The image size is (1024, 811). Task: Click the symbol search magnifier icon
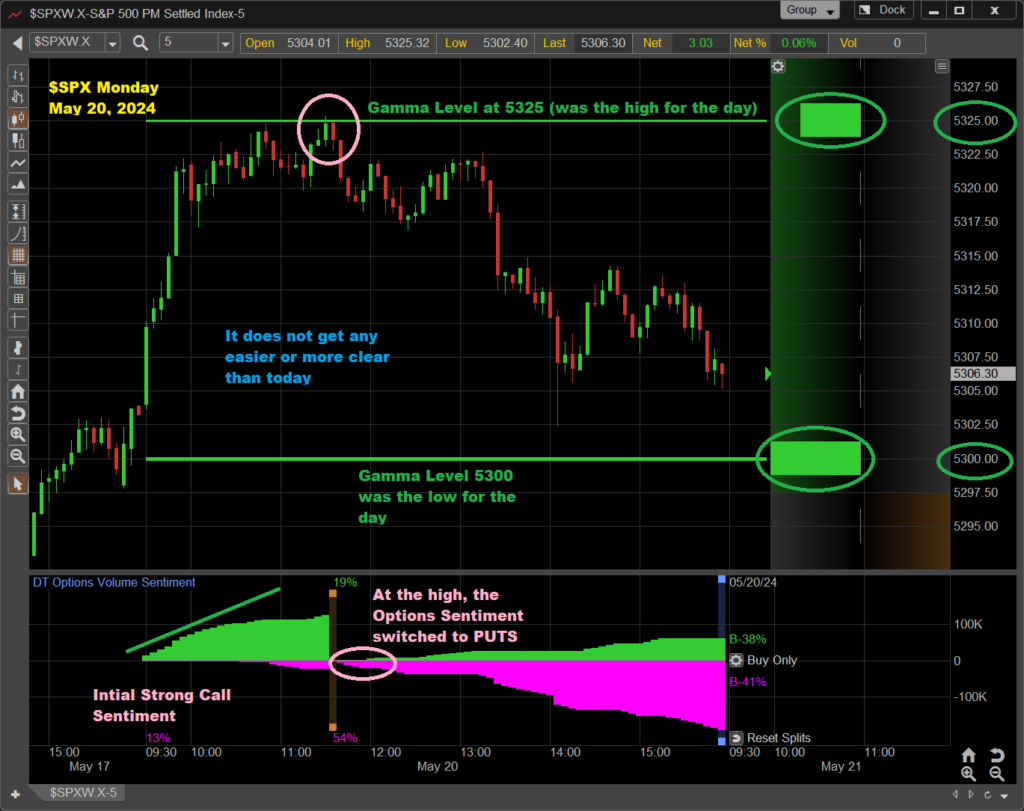click(x=140, y=43)
